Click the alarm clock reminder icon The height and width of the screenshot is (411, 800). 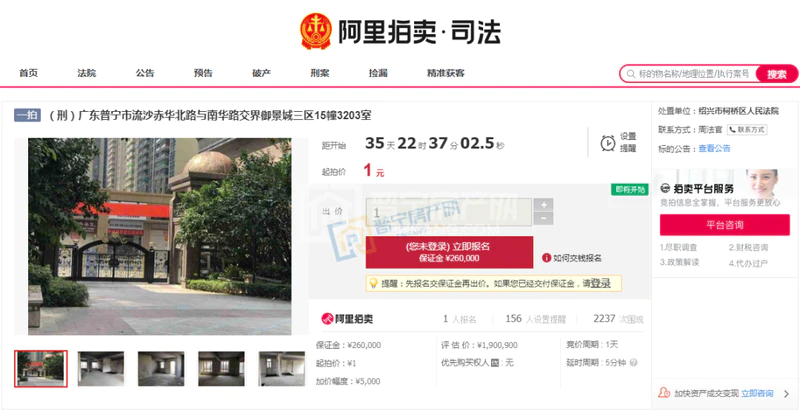(x=608, y=143)
